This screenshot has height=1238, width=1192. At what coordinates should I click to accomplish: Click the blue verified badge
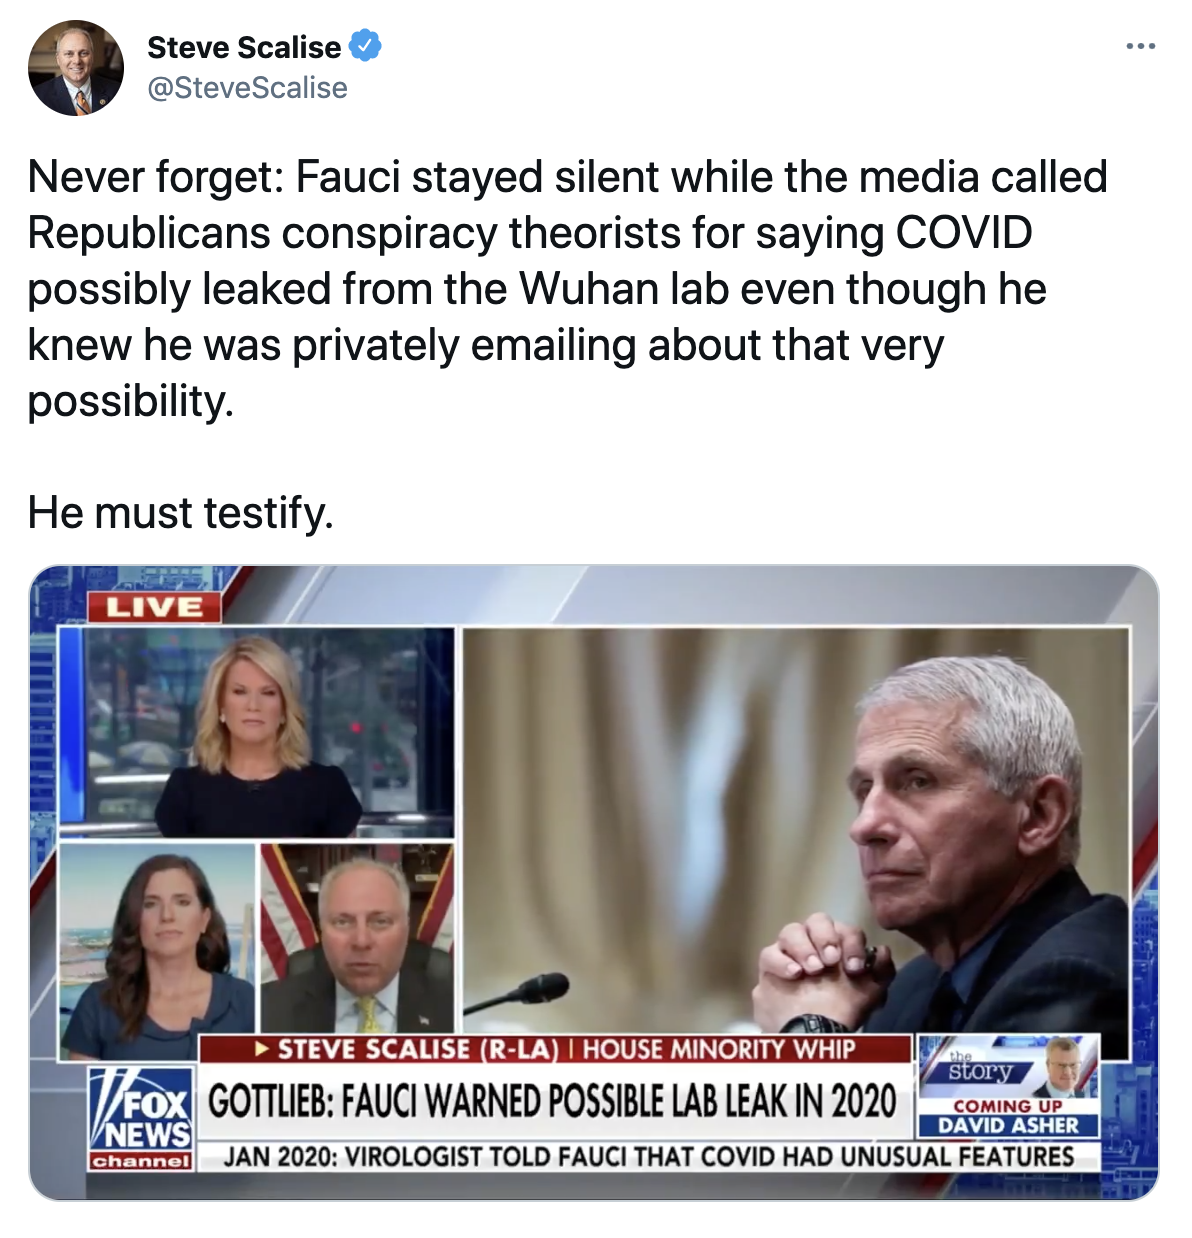point(365,46)
